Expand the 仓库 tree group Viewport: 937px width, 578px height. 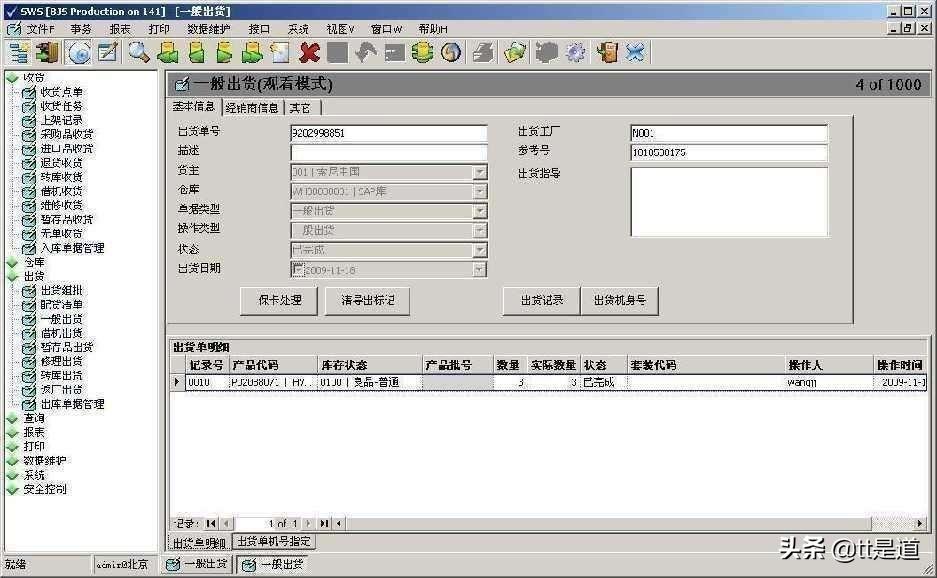tap(12, 262)
